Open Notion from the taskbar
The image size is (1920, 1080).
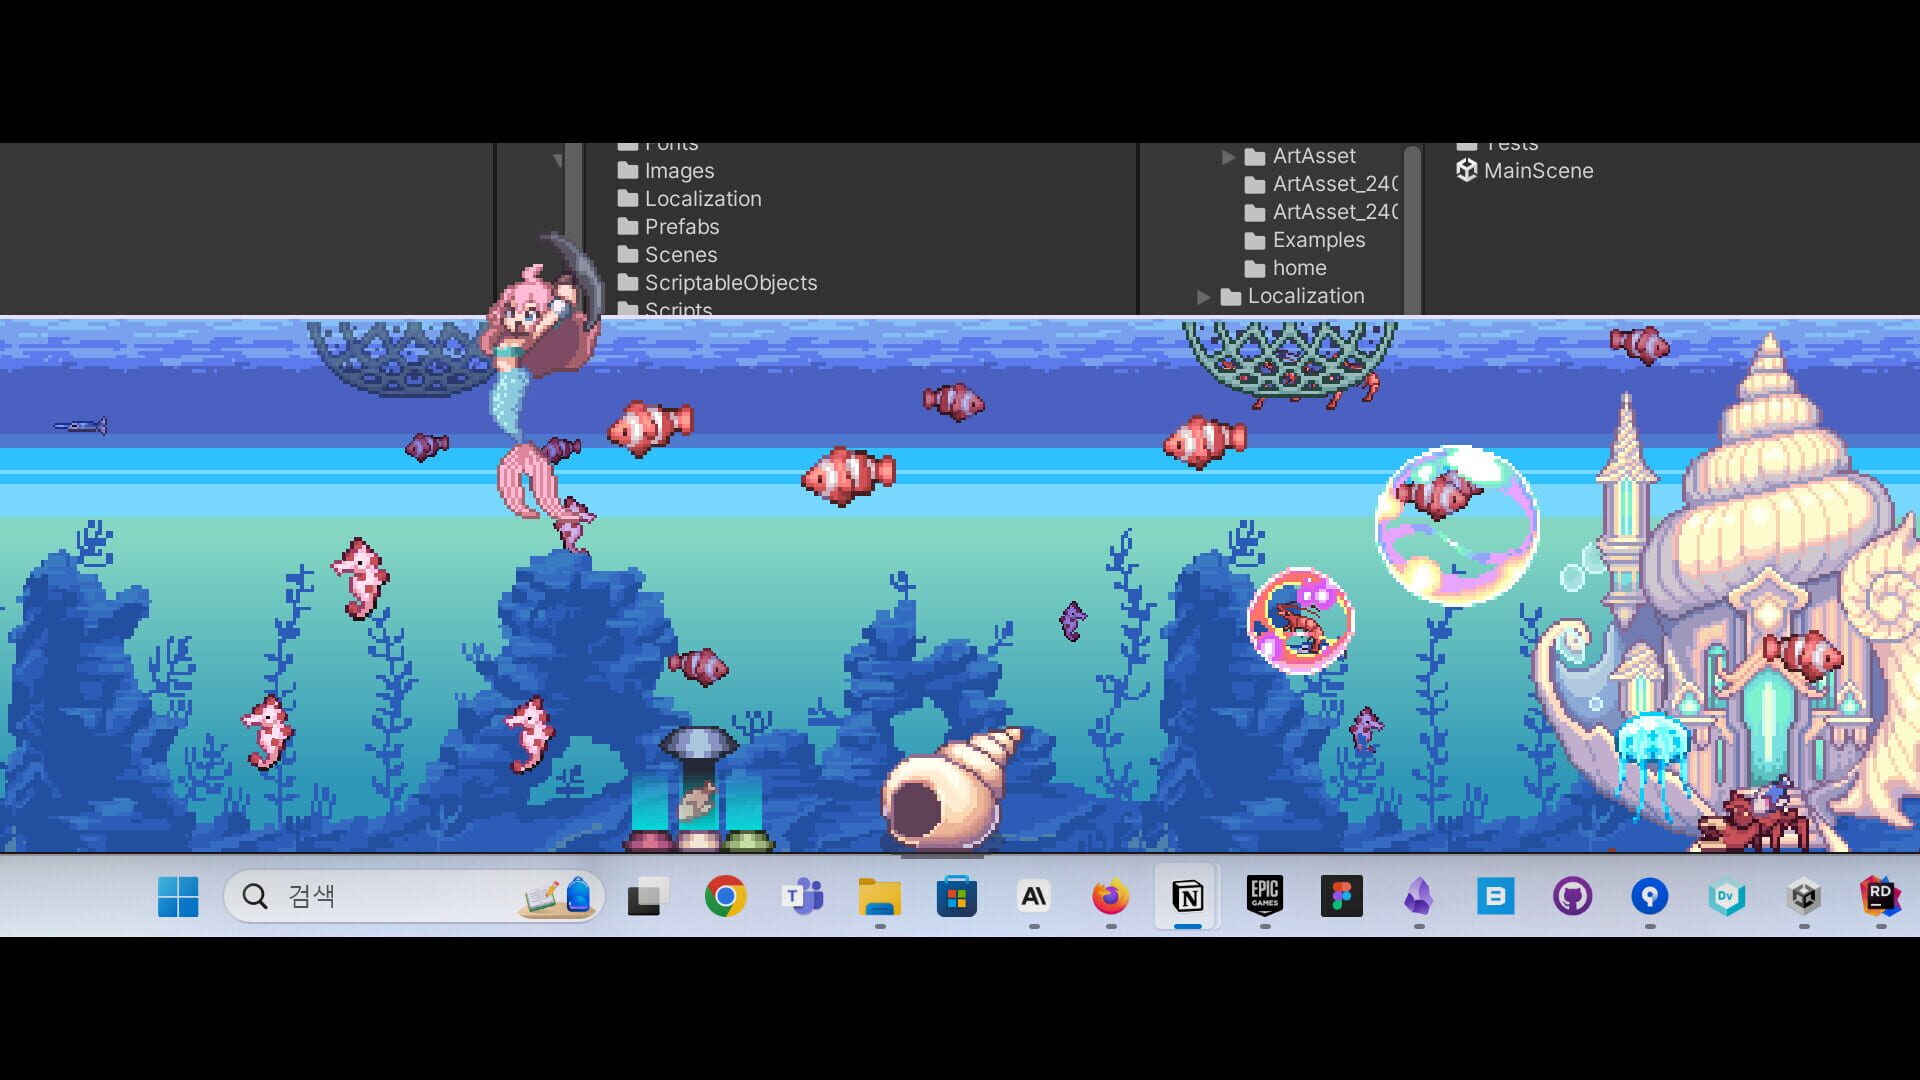pyautogui.click(x=1187, y=897)
